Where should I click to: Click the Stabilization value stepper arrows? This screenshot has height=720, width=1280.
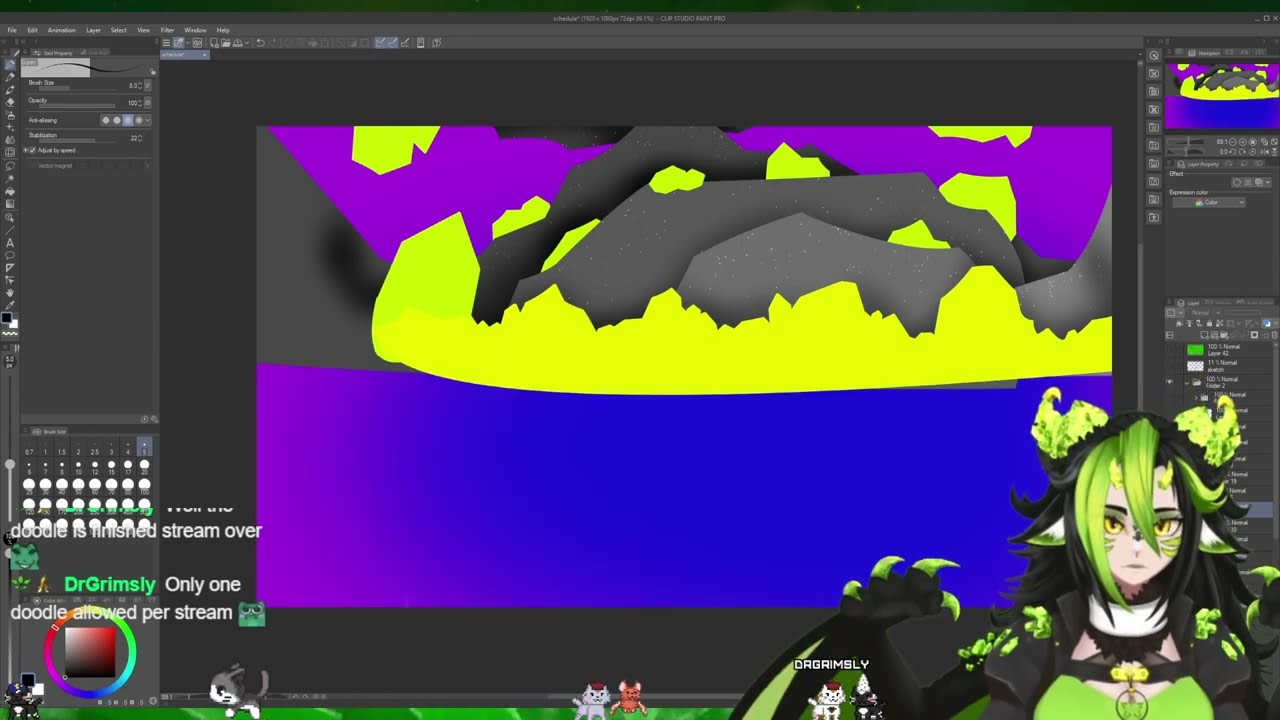(x=140, y=138)
